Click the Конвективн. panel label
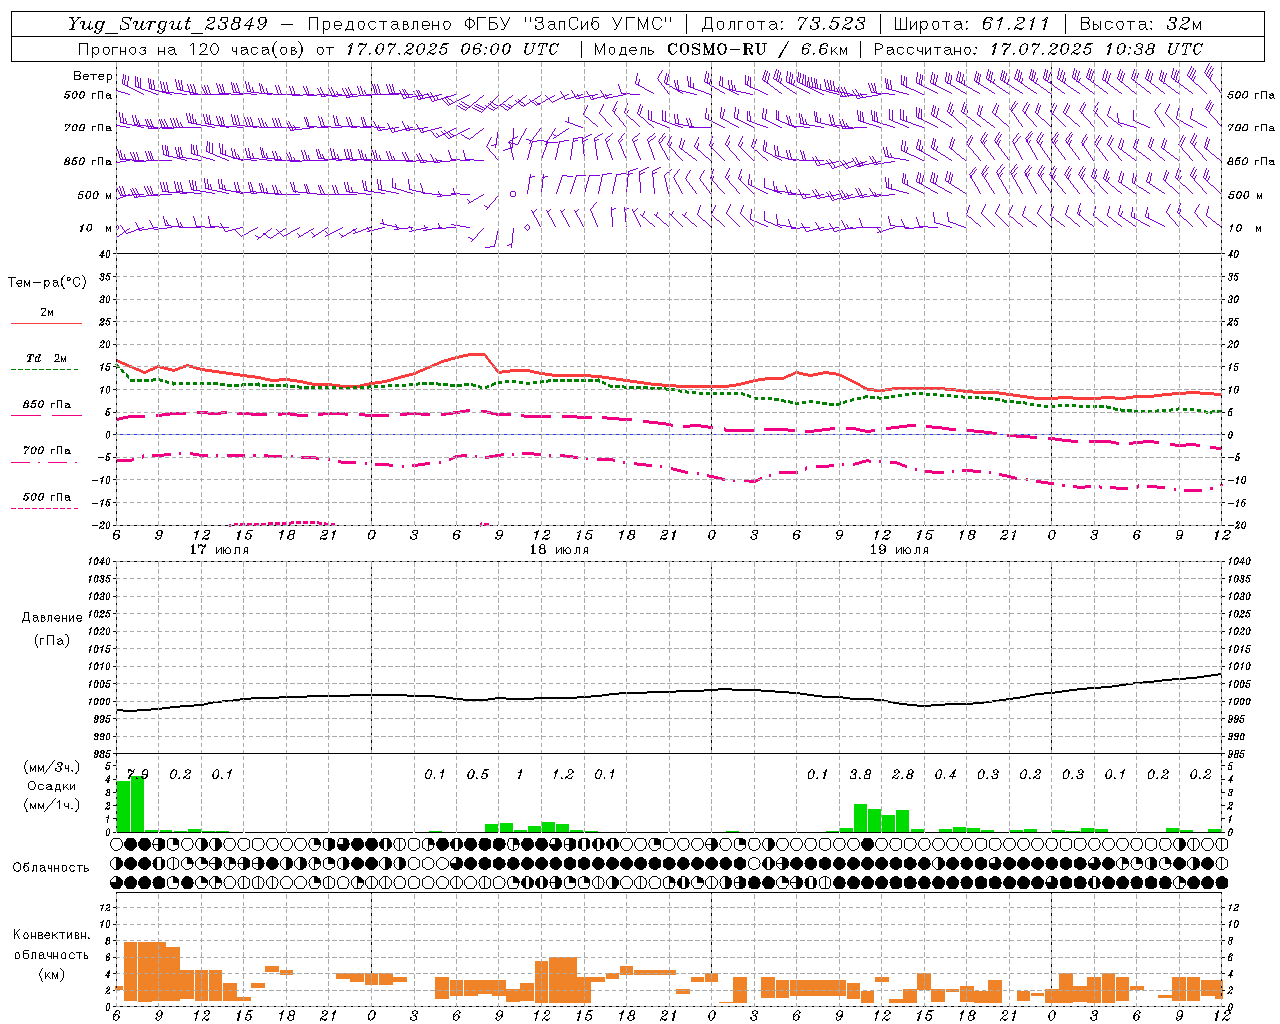The height and width of the screenshot is (1024, 1280). click(x=51, y=935)
